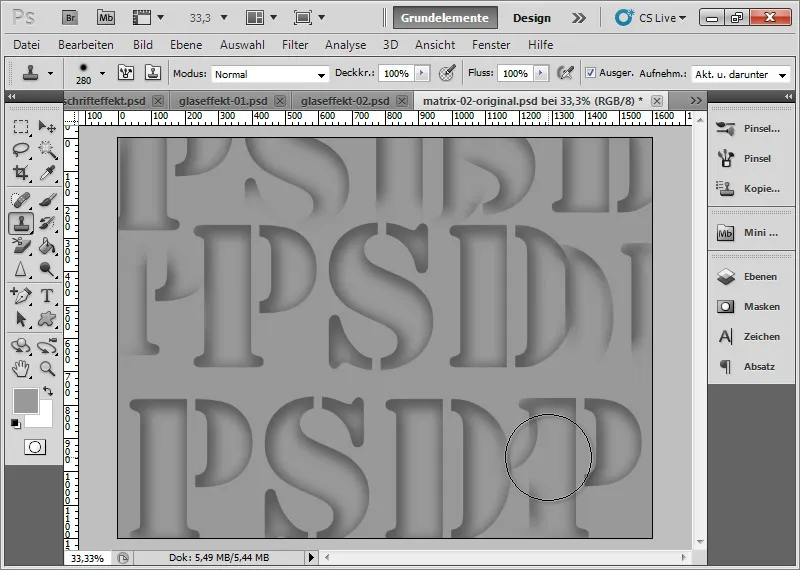Screen dimensions: 800x570
Task: Toggle the Clone Source panel in options bar
Action: [x=153, y=73]
